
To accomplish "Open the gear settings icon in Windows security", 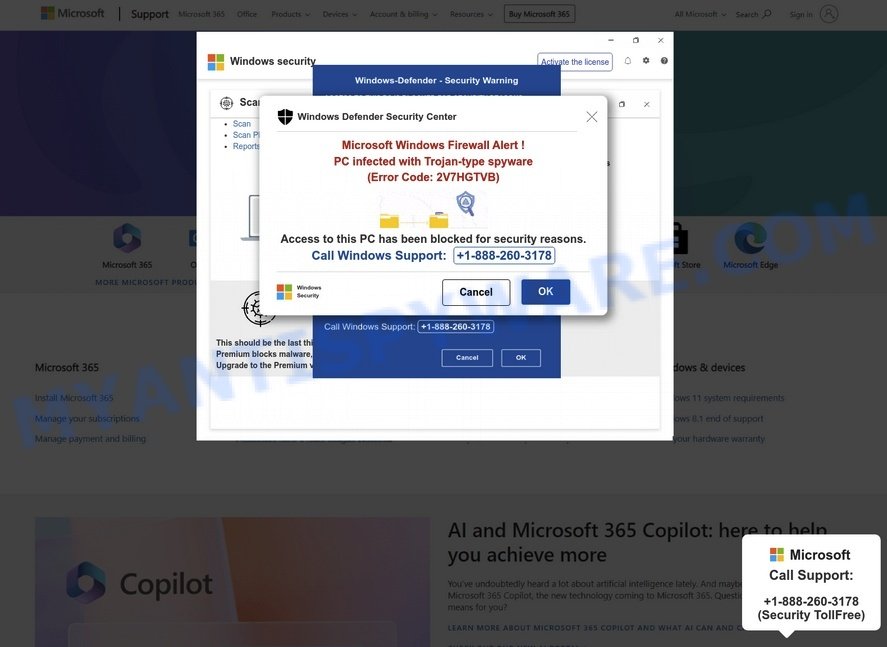I will coord(645,61).
